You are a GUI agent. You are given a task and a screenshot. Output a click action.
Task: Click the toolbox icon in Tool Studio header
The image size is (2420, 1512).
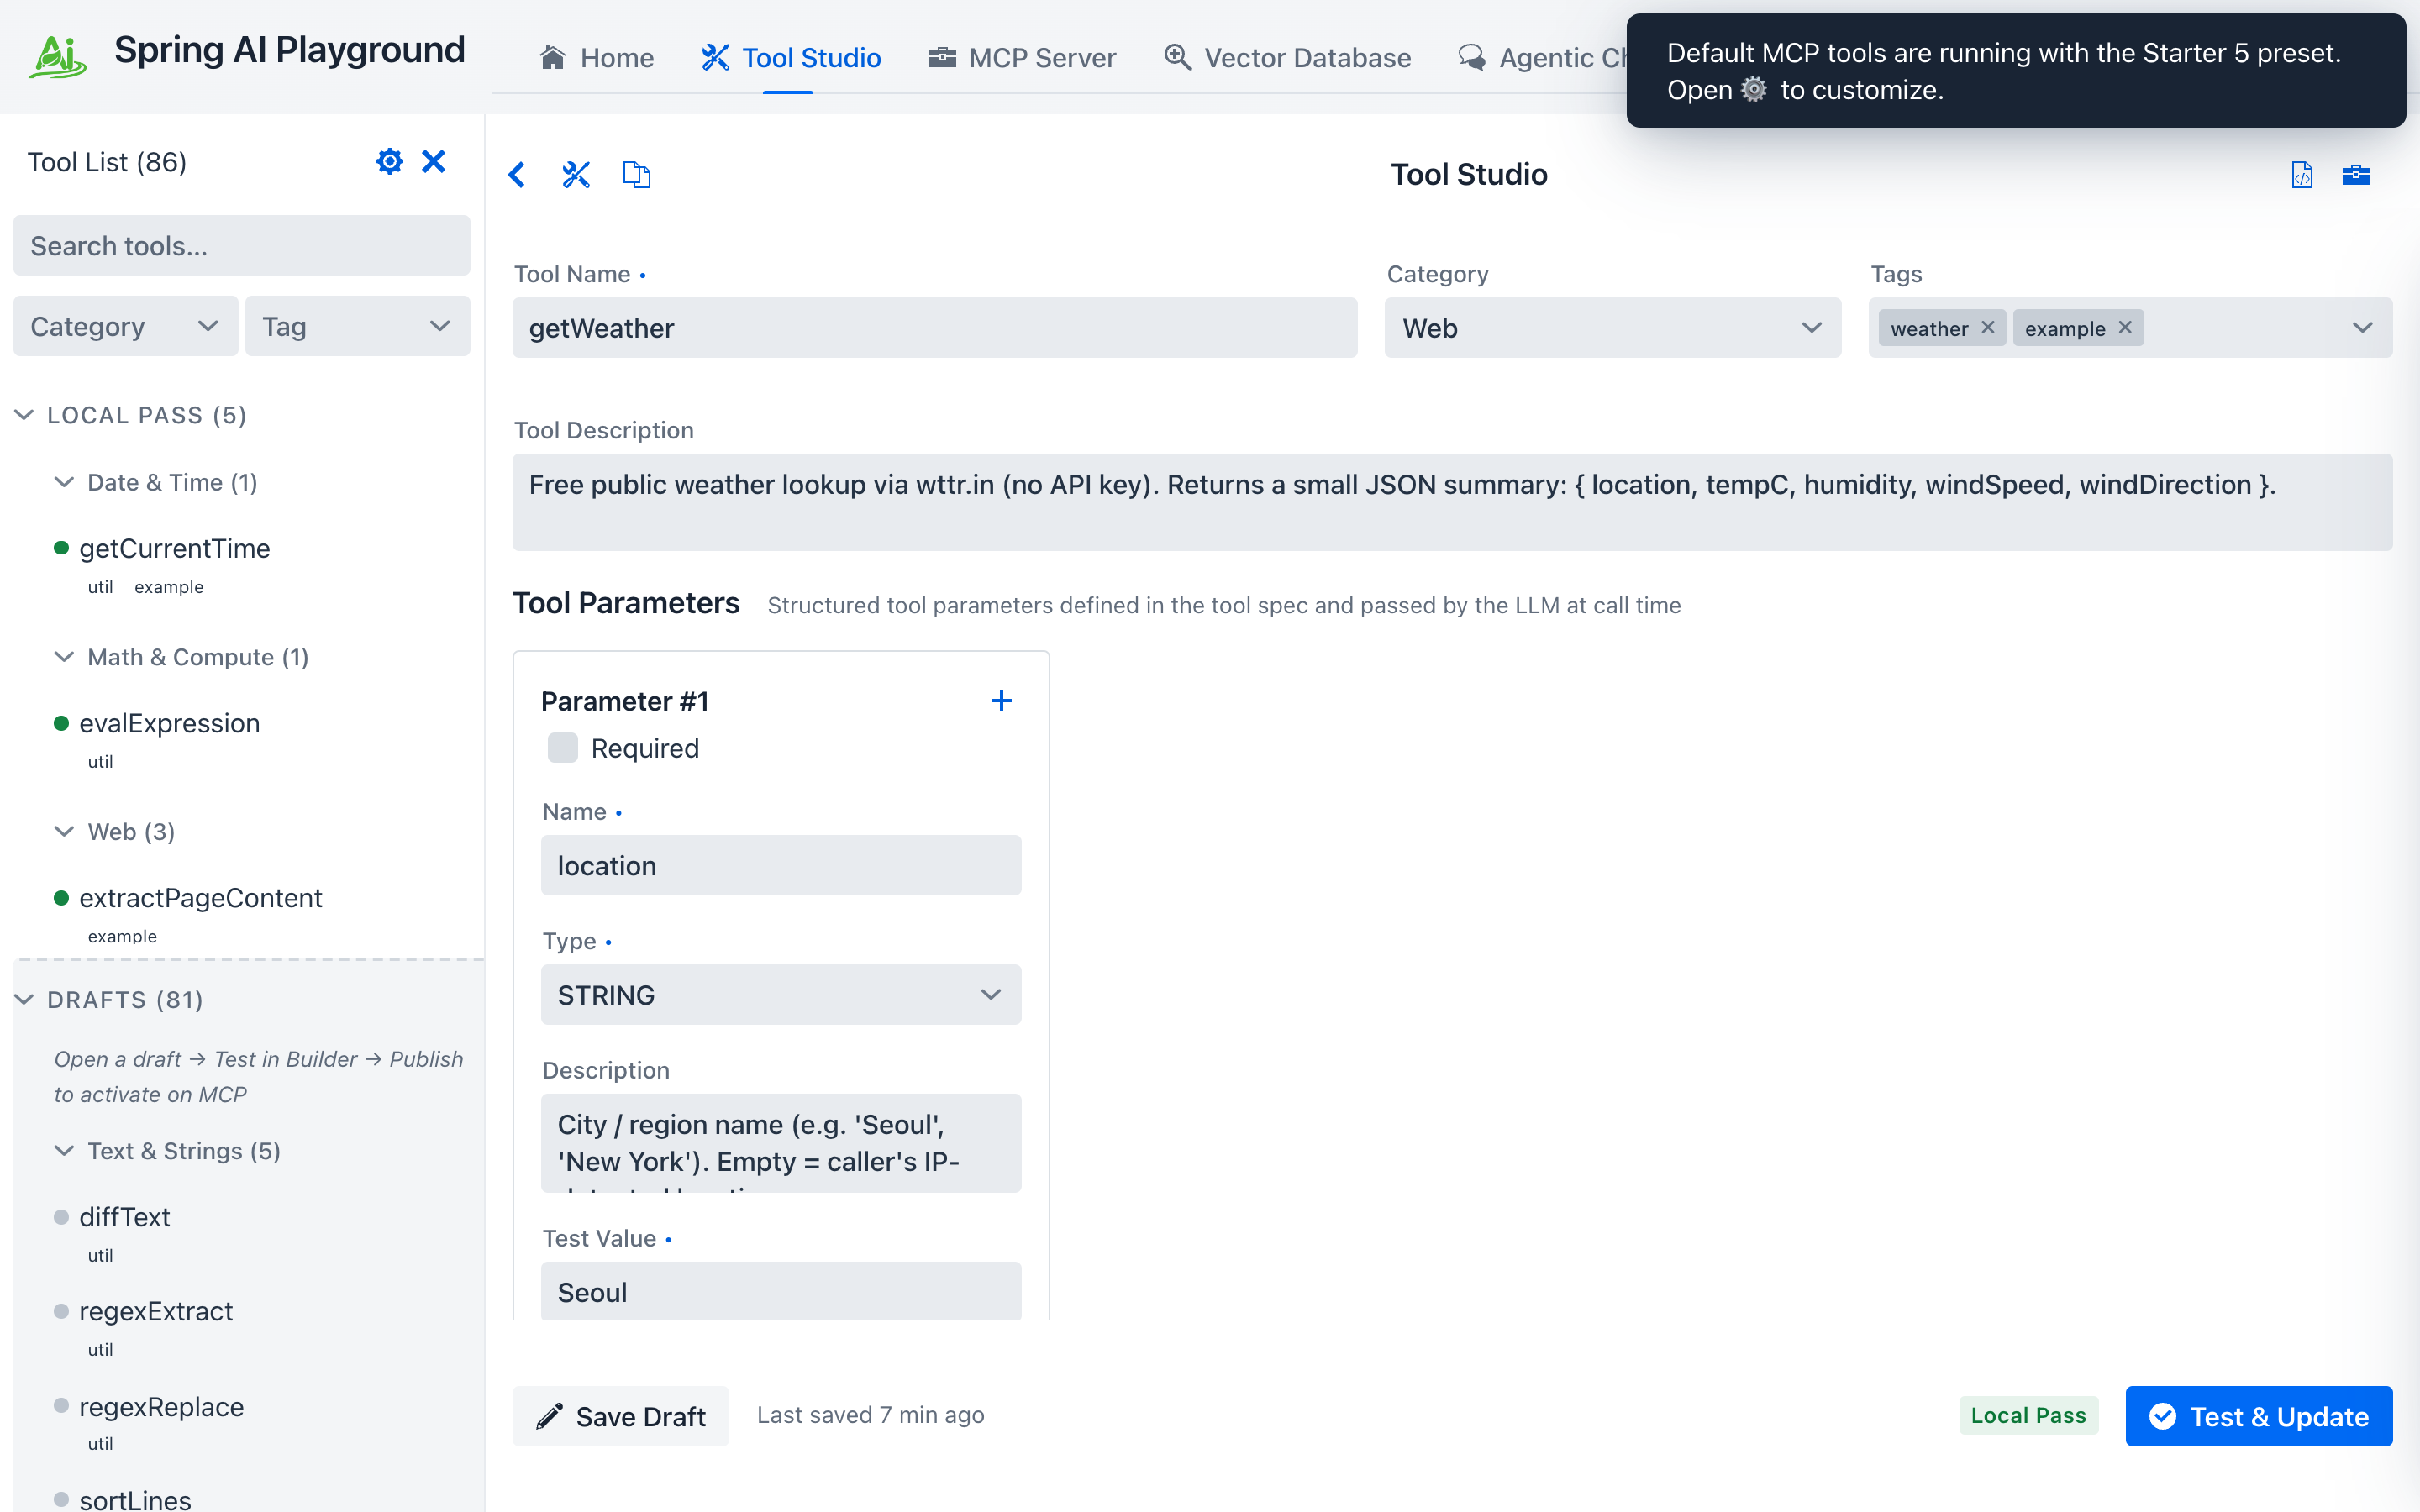(2356, 175)
